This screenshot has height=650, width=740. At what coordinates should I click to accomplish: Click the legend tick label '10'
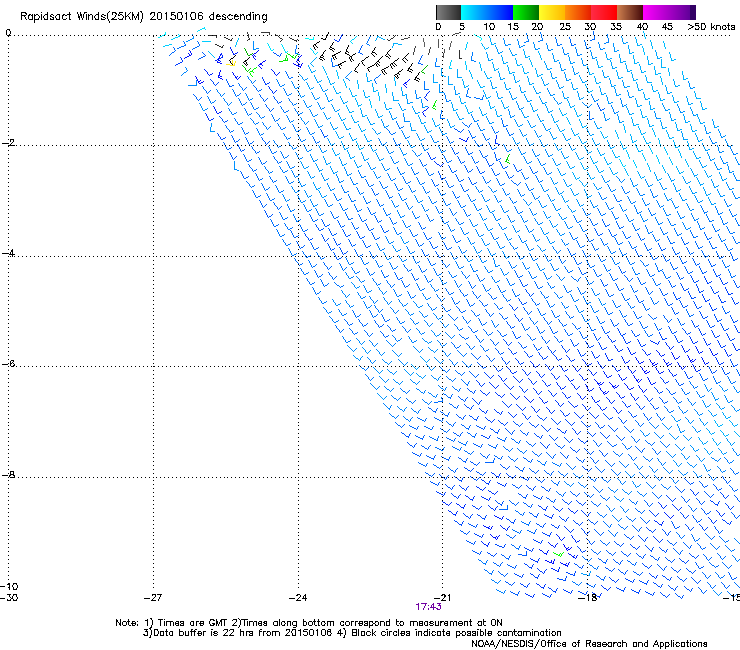[x=489, y=27]
